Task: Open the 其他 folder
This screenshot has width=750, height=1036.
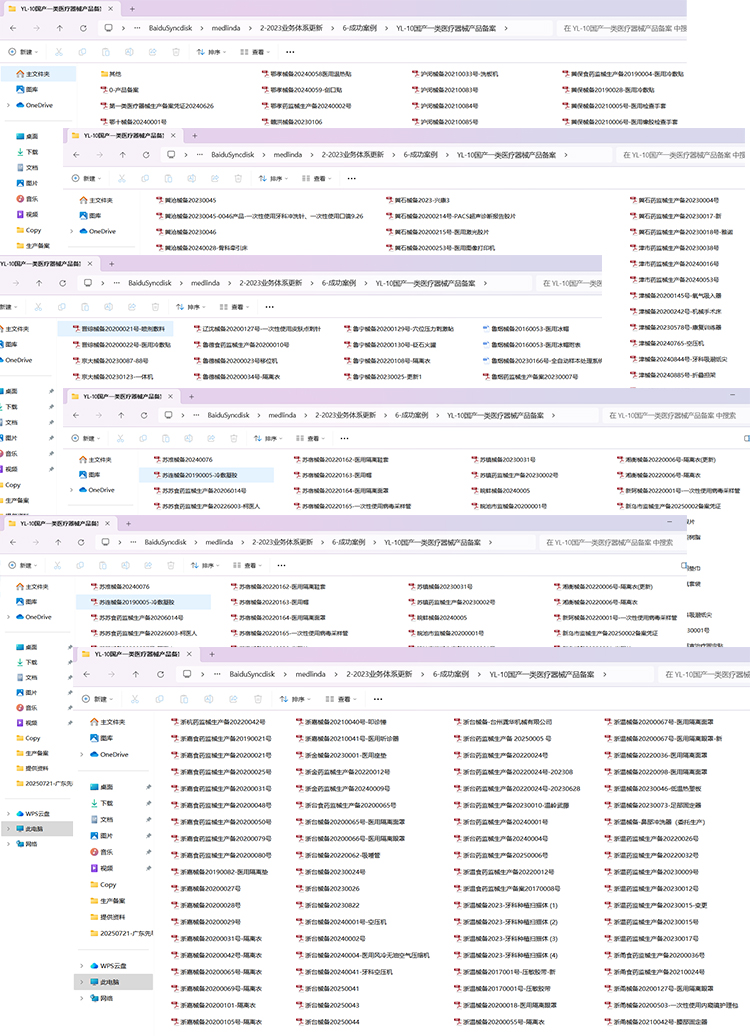Action: tap(115, 74)
